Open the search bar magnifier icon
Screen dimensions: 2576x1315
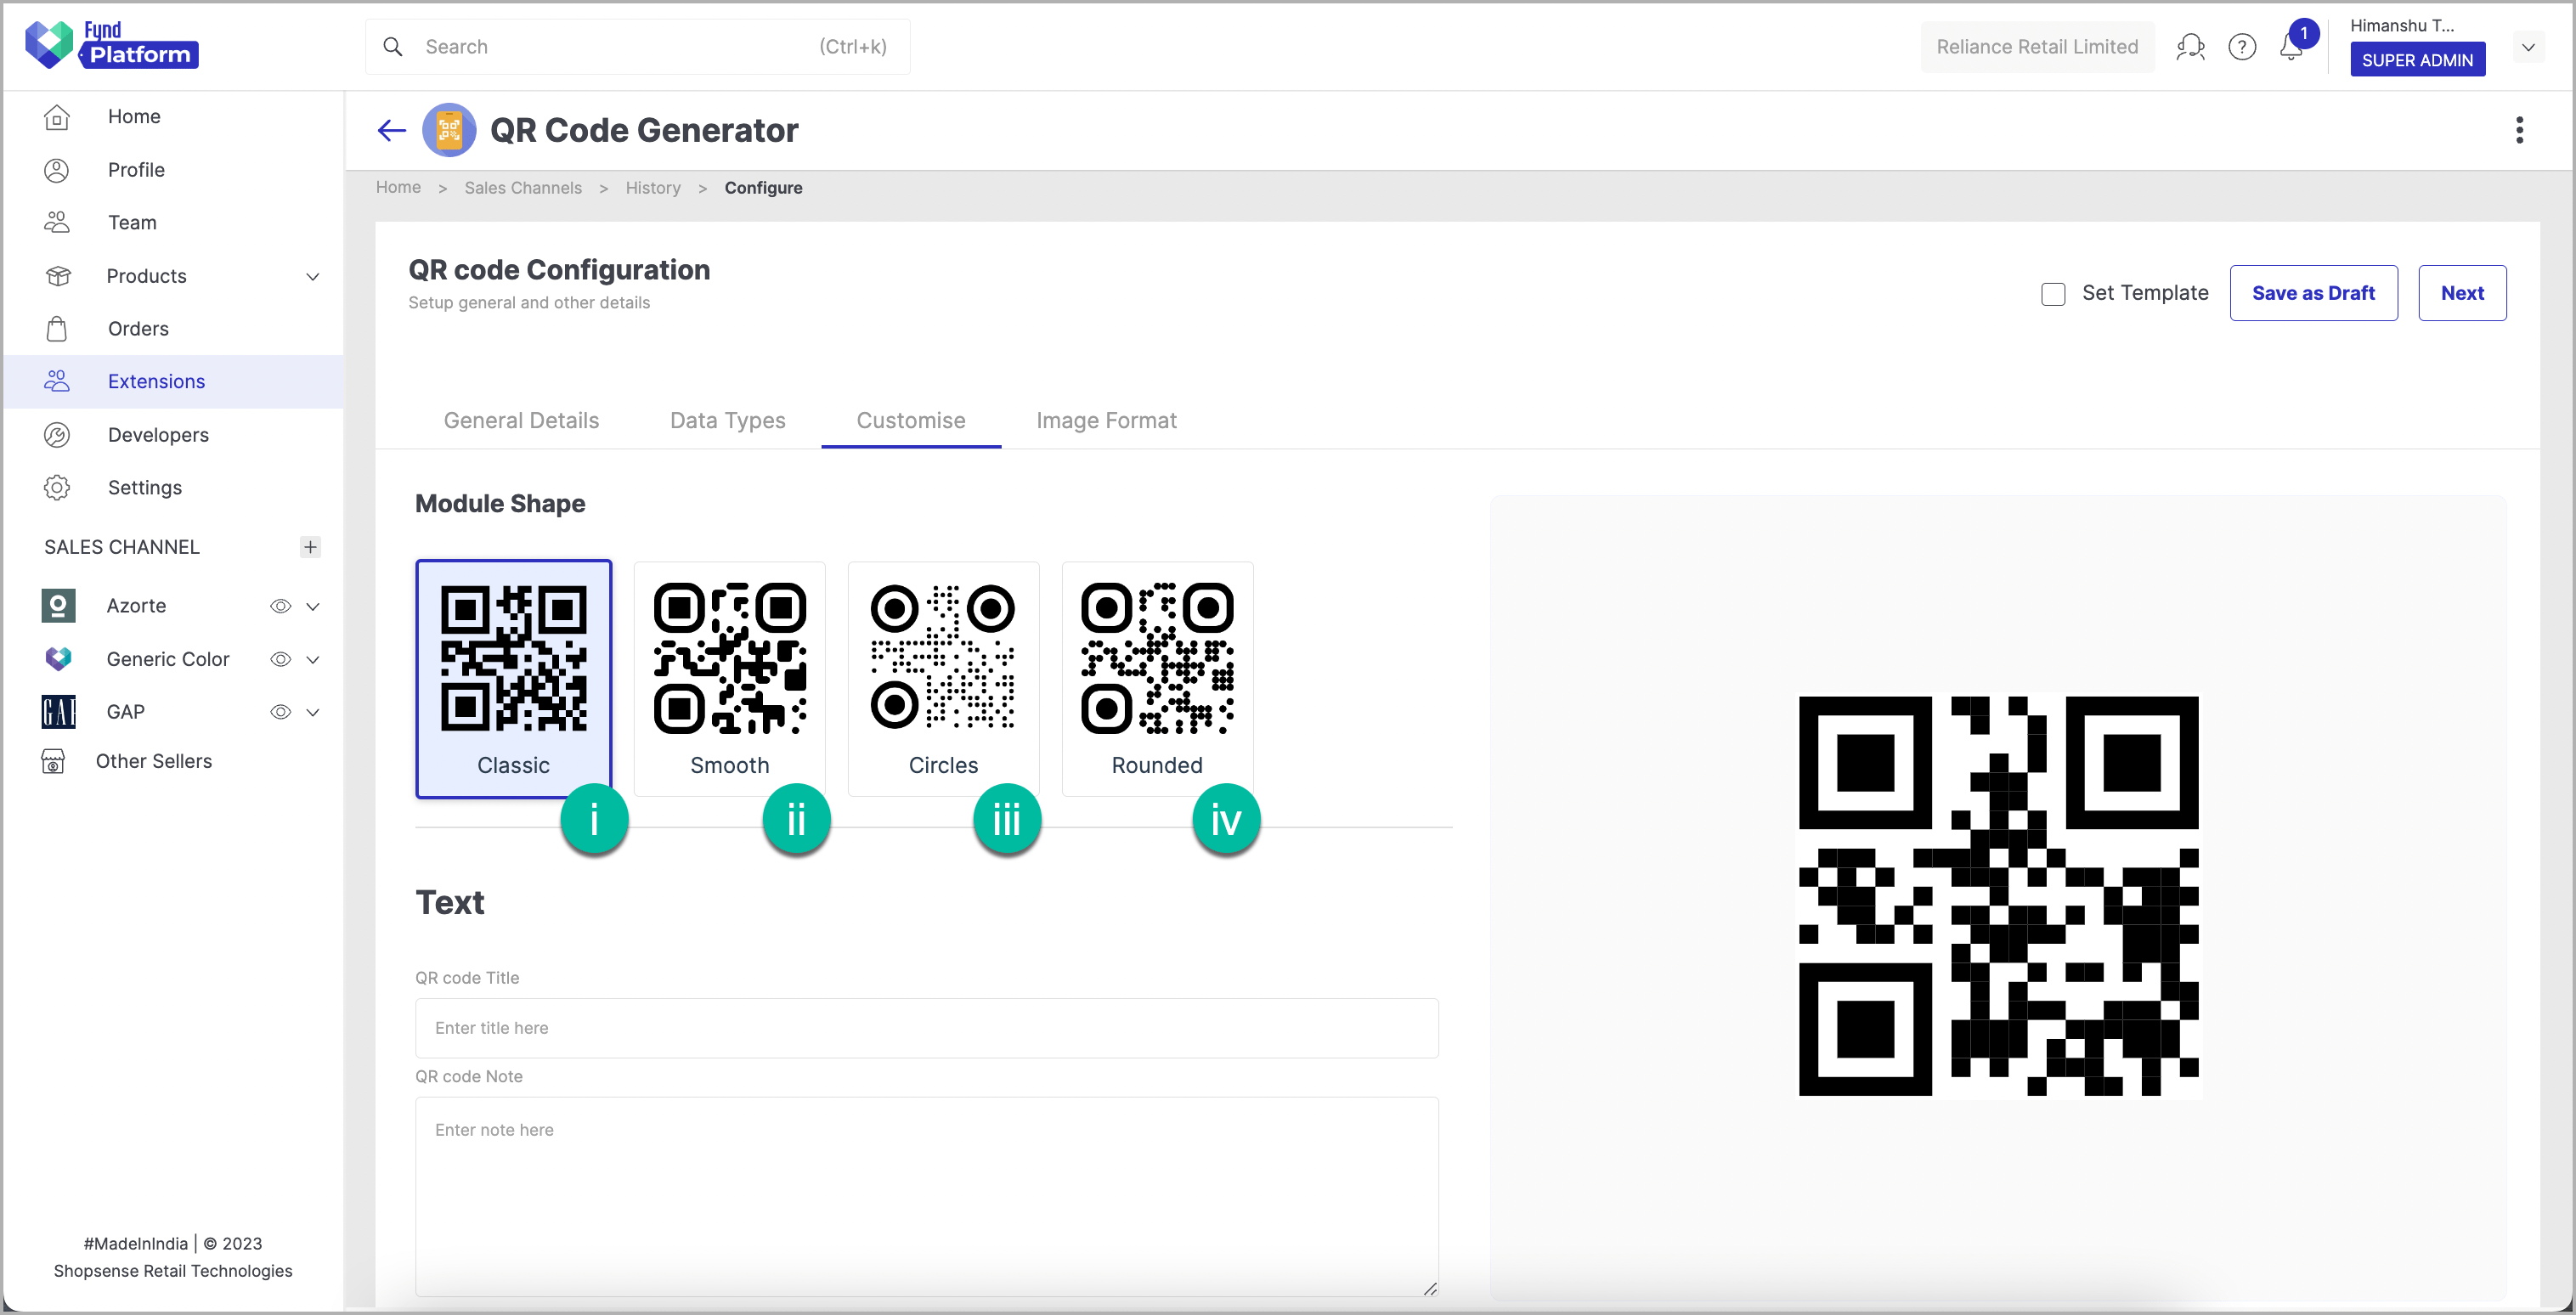click(393, 46)
